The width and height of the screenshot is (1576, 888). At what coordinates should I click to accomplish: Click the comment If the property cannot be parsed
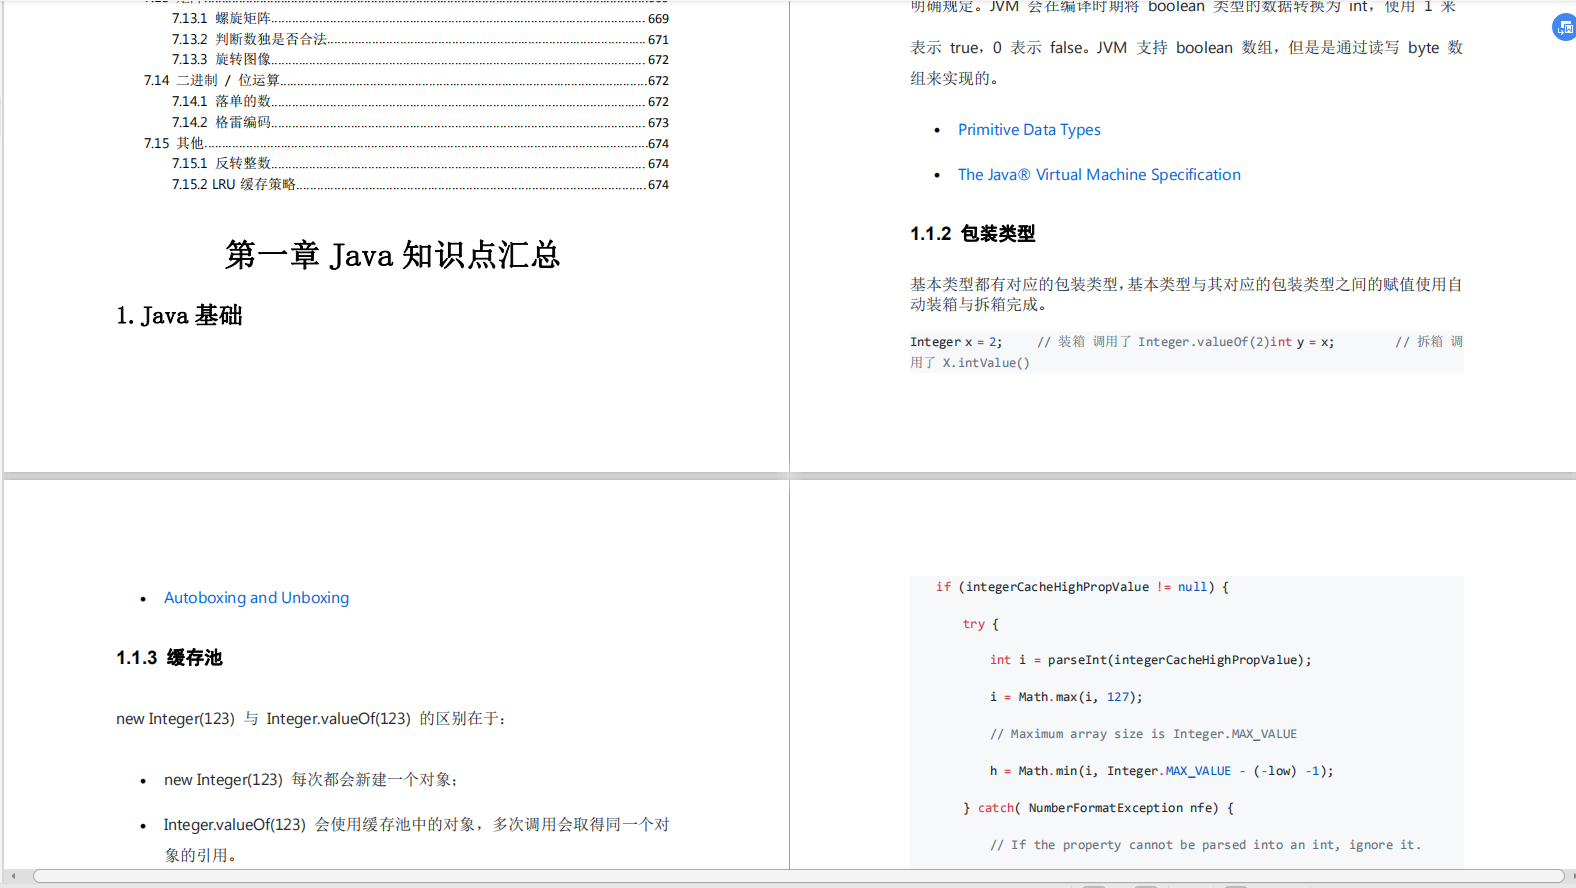point(1205,845)
